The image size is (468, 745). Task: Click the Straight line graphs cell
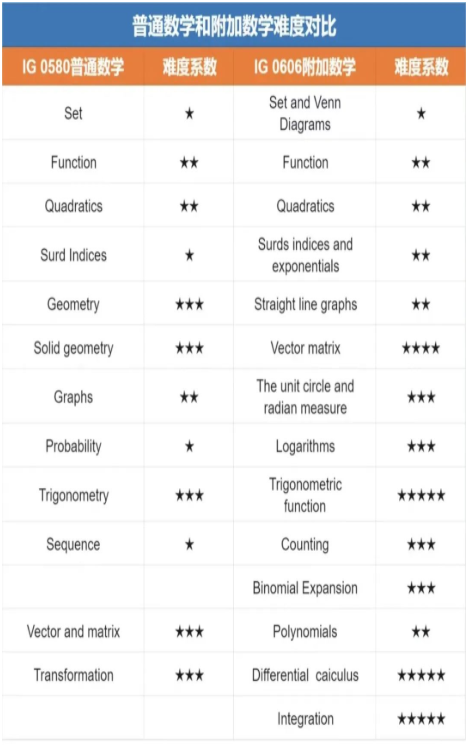coord(305,304)
